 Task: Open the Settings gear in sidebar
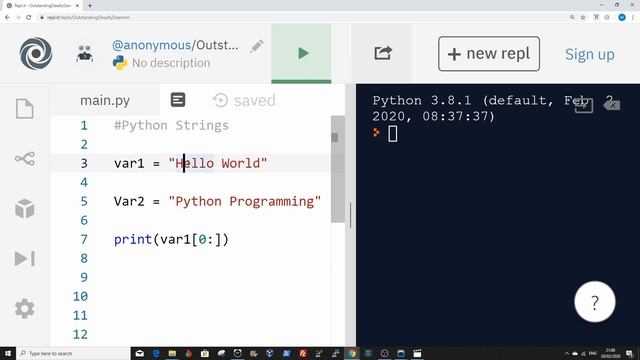pos(24,309)
